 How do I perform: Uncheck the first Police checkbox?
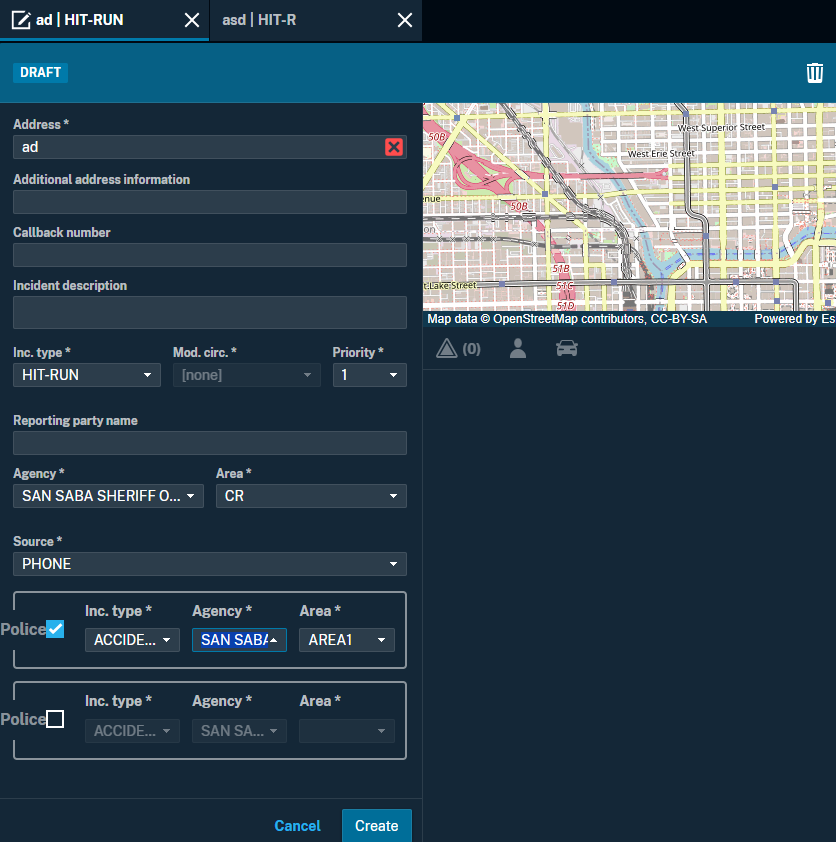pyautogui.click(x=55, y=629)
